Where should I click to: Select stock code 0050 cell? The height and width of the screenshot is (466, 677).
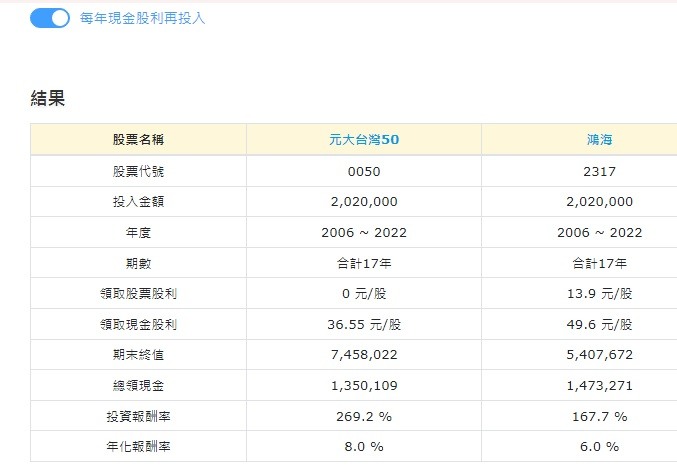pyautogui.click(x=364, y=171)
